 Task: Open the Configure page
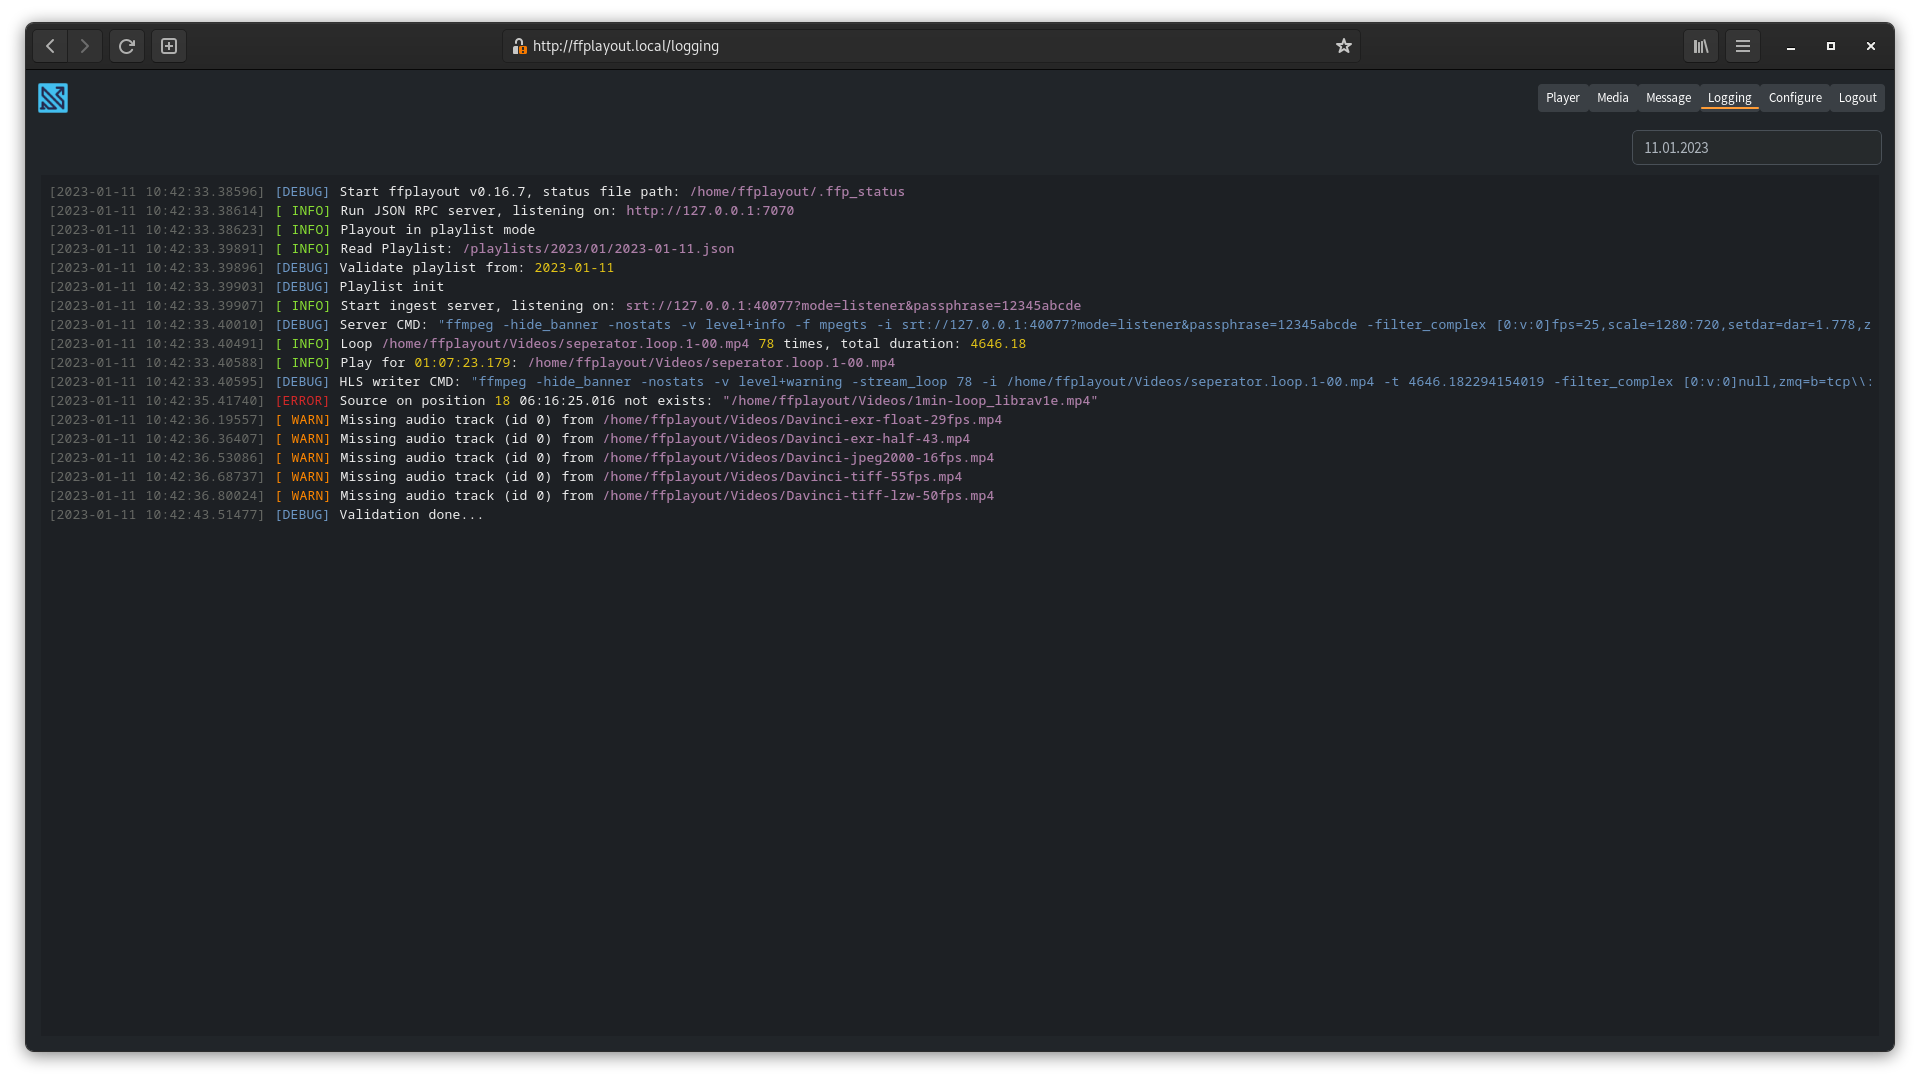click(x=1795, y=98)
